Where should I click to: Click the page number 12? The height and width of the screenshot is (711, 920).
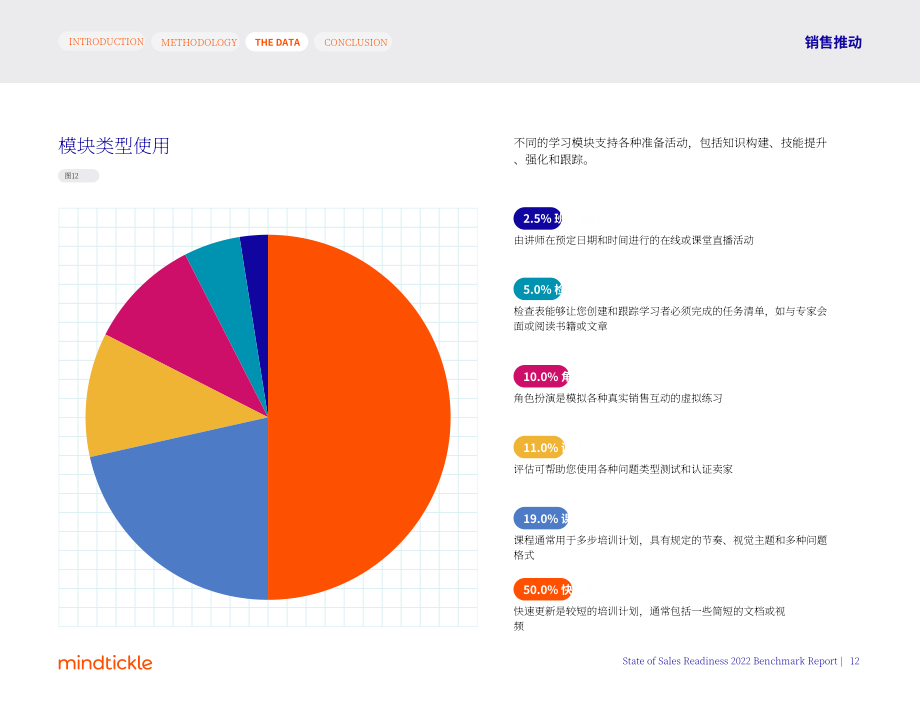click(855, 661)
